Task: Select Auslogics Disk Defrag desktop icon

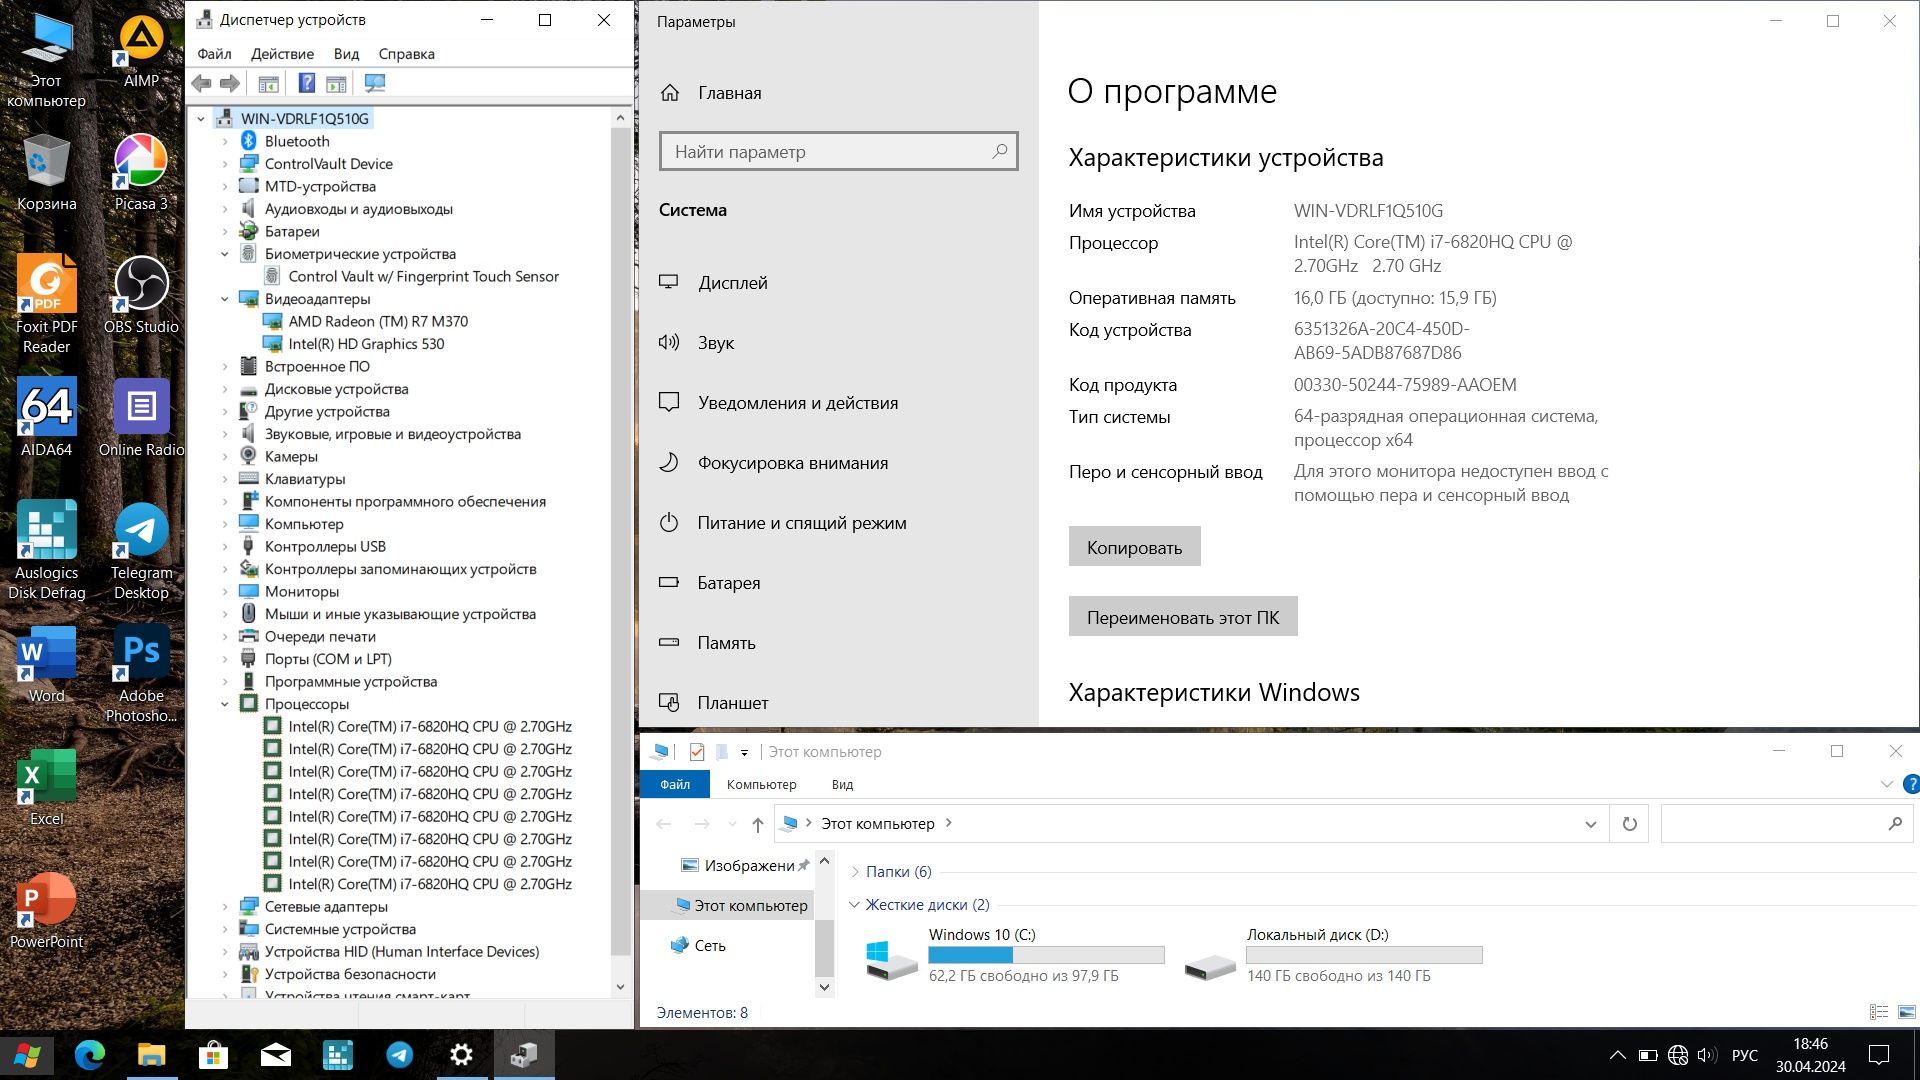Action: [46, 550]
